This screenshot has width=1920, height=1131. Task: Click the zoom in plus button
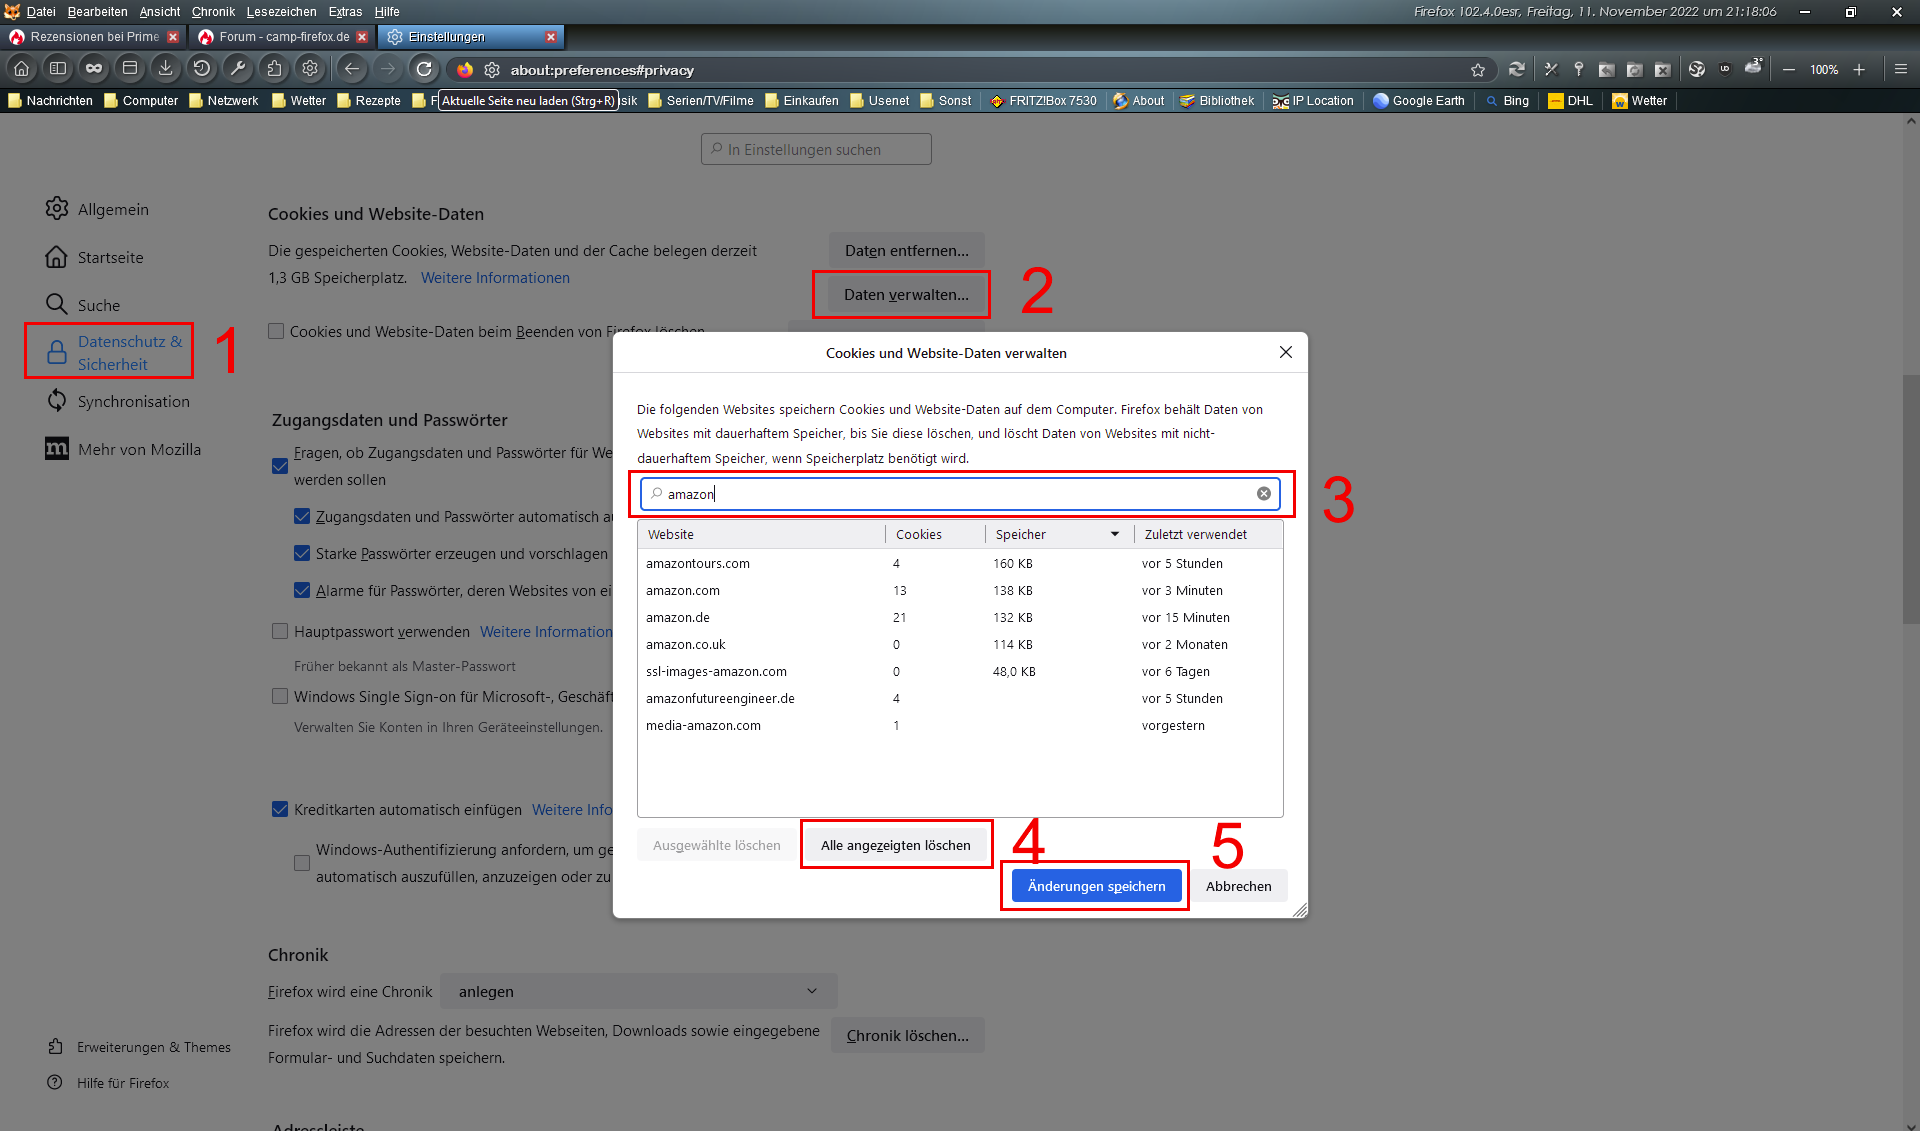(x=1859, y=69)
